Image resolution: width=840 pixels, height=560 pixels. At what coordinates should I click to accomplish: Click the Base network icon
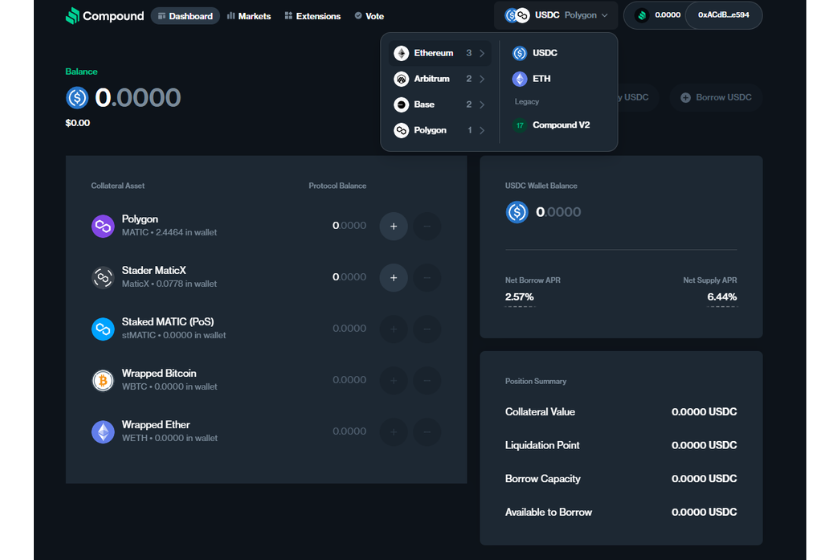tap(401, 104)
